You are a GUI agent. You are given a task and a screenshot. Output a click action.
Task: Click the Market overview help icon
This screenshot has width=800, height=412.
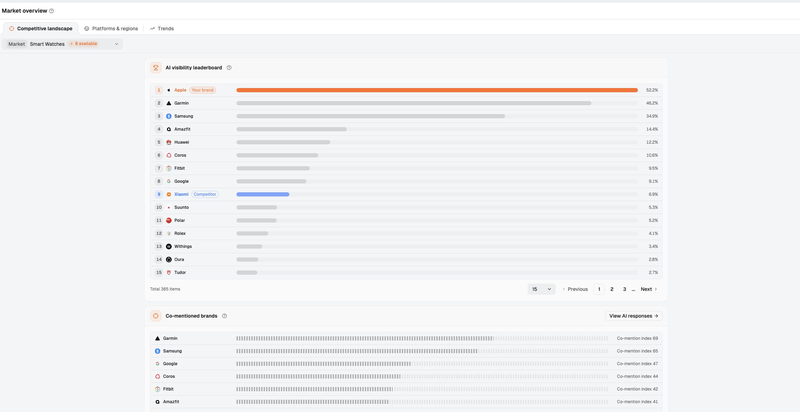[x=52, y=11]
